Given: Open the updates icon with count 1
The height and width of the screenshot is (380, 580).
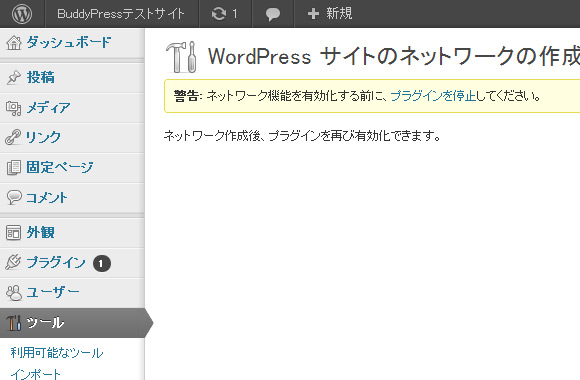Looking at the screenshot, I should click(x=225, y=14).
